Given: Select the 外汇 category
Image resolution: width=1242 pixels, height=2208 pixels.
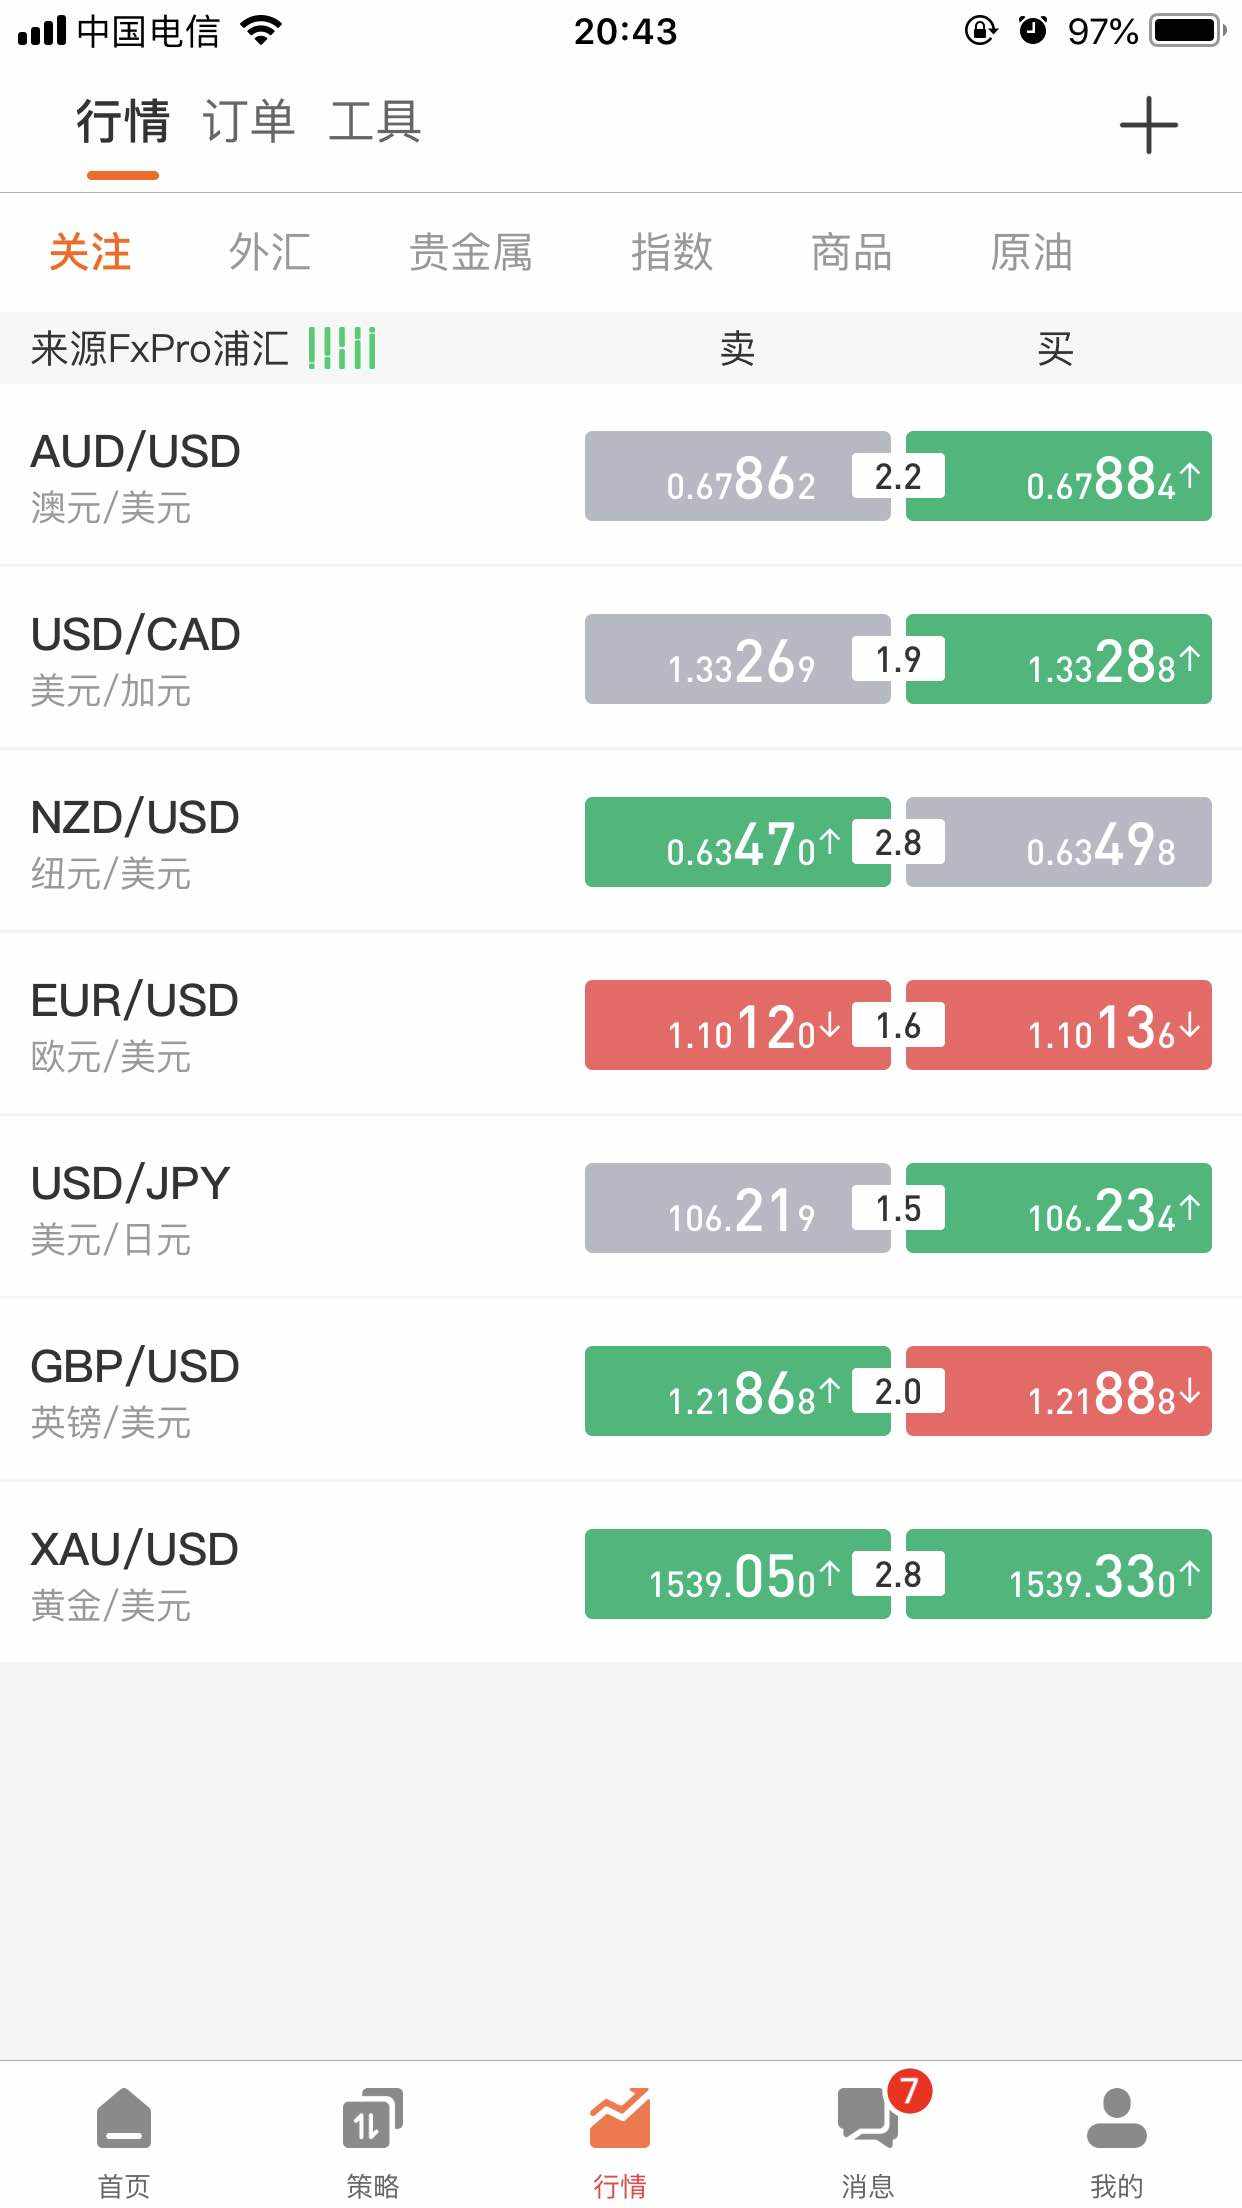Looking at the screenshot, I should click(x=270, y=252).
